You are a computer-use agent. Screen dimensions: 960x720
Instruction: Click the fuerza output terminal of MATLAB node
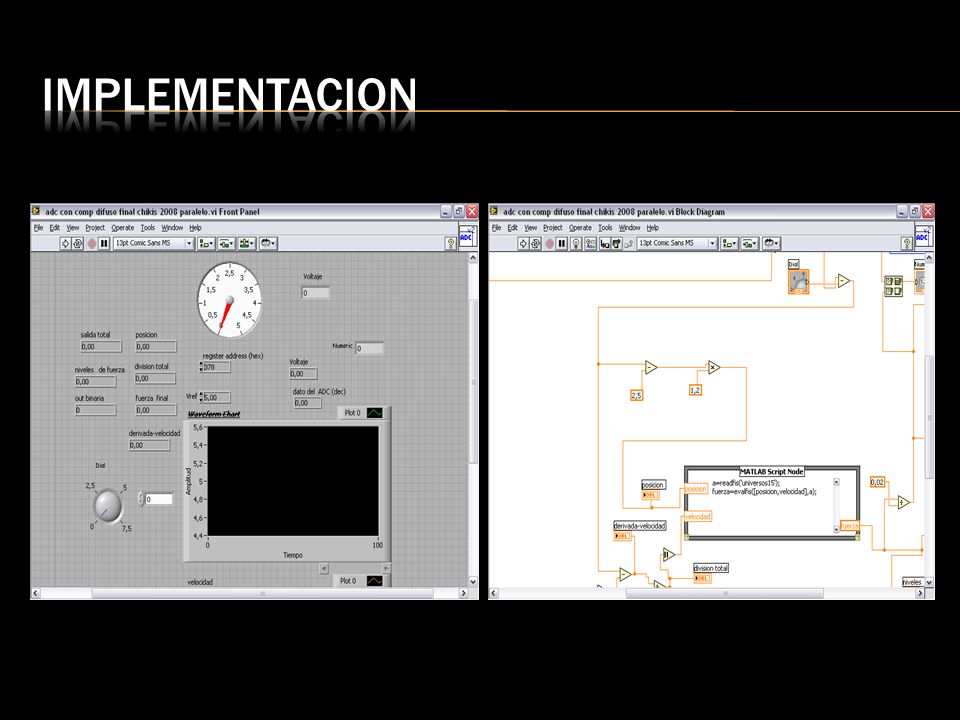pos(849,526)
